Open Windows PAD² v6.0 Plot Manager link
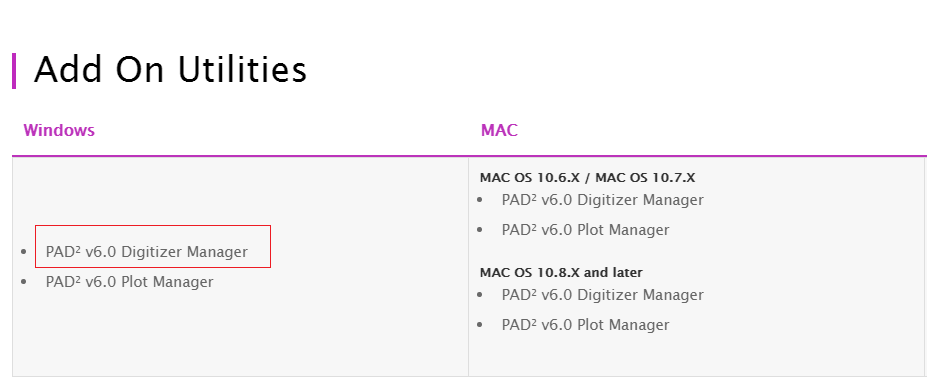This screenshot has width=927, height=389. click(x=129, y=282)
